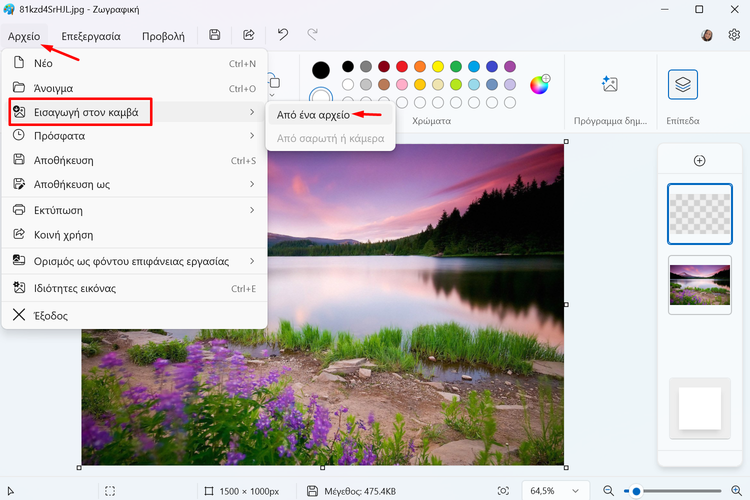
Task: Click the selection size icon in status bar
Action: 110,491
